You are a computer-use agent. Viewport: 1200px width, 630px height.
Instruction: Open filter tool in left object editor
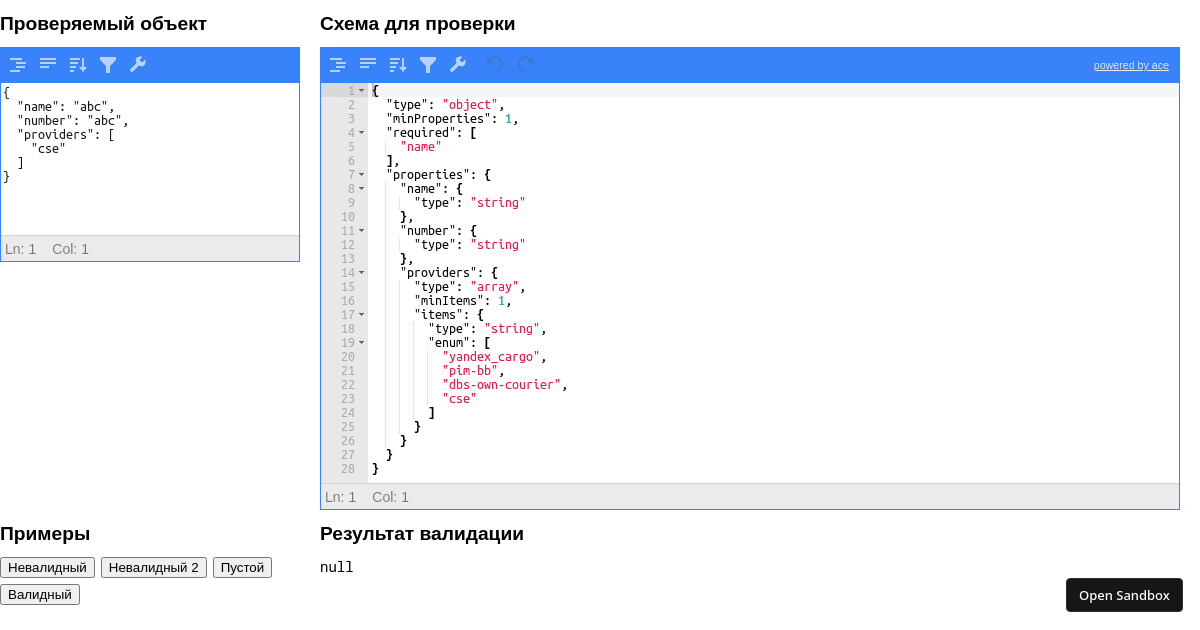(x=108, y=65)
